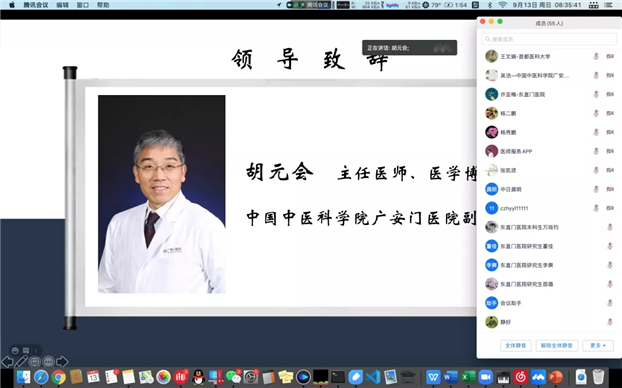Open WeChat in the dock

pos(233,376)
